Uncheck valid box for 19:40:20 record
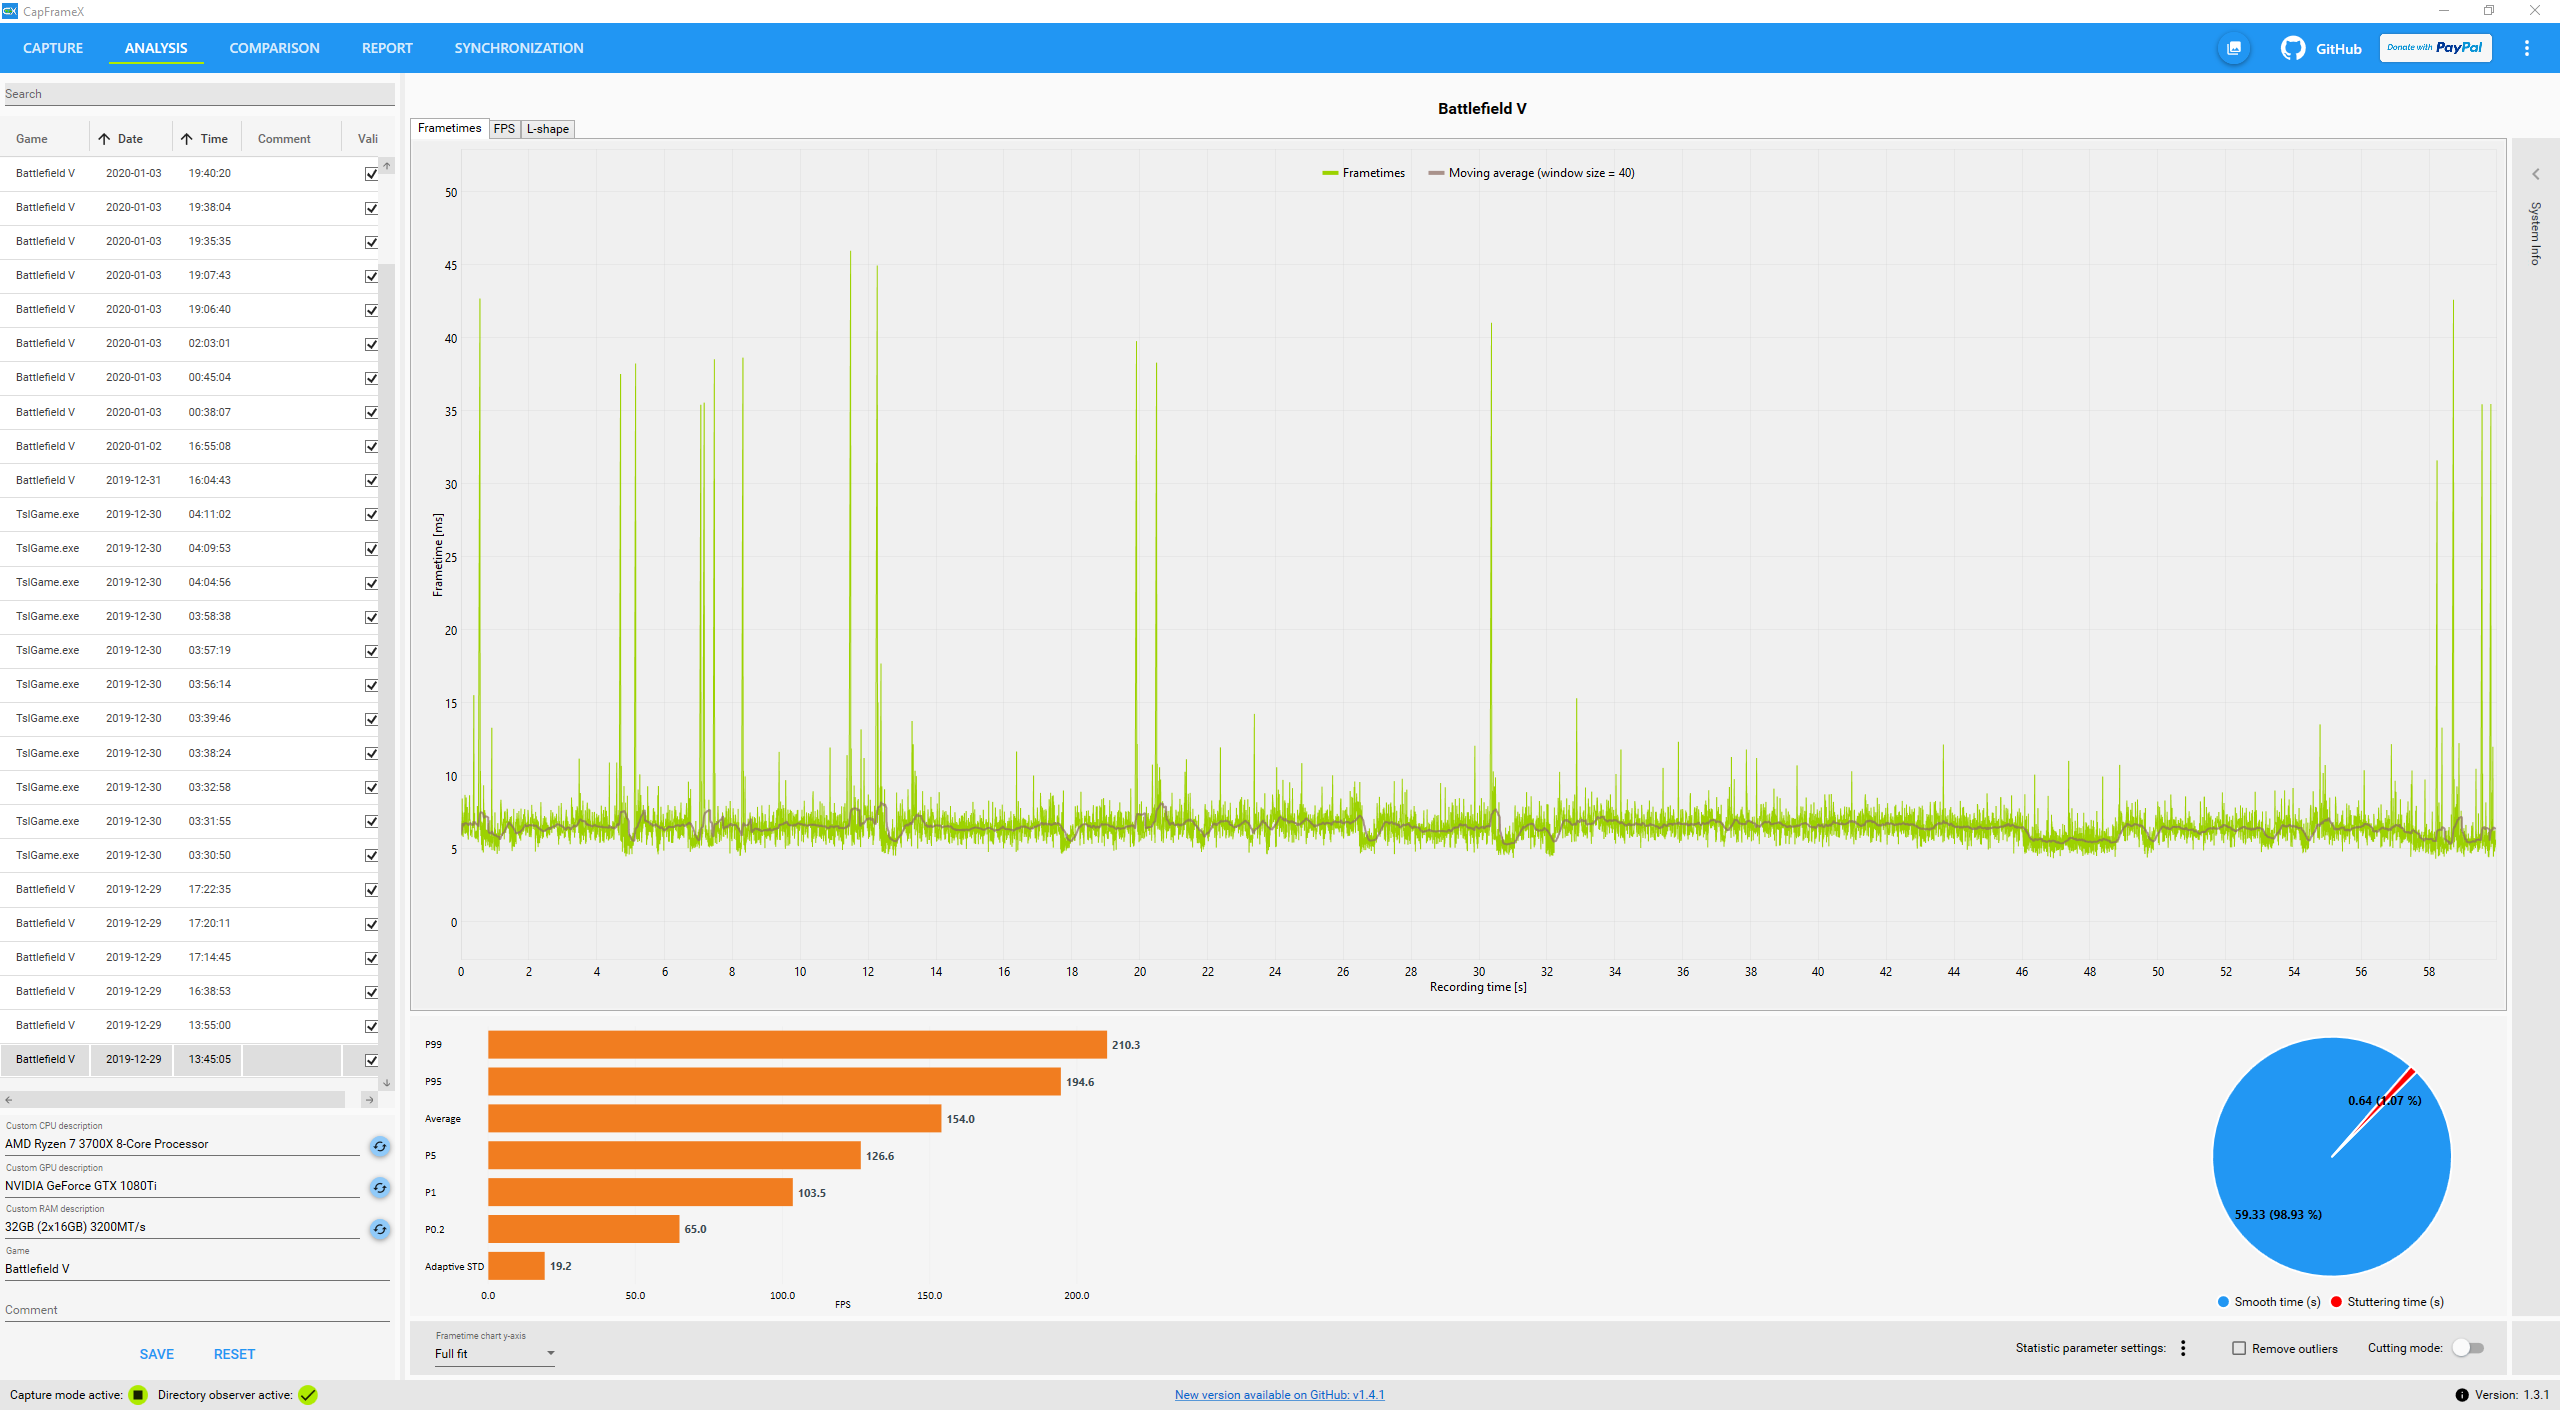 [x=371, y=174]
